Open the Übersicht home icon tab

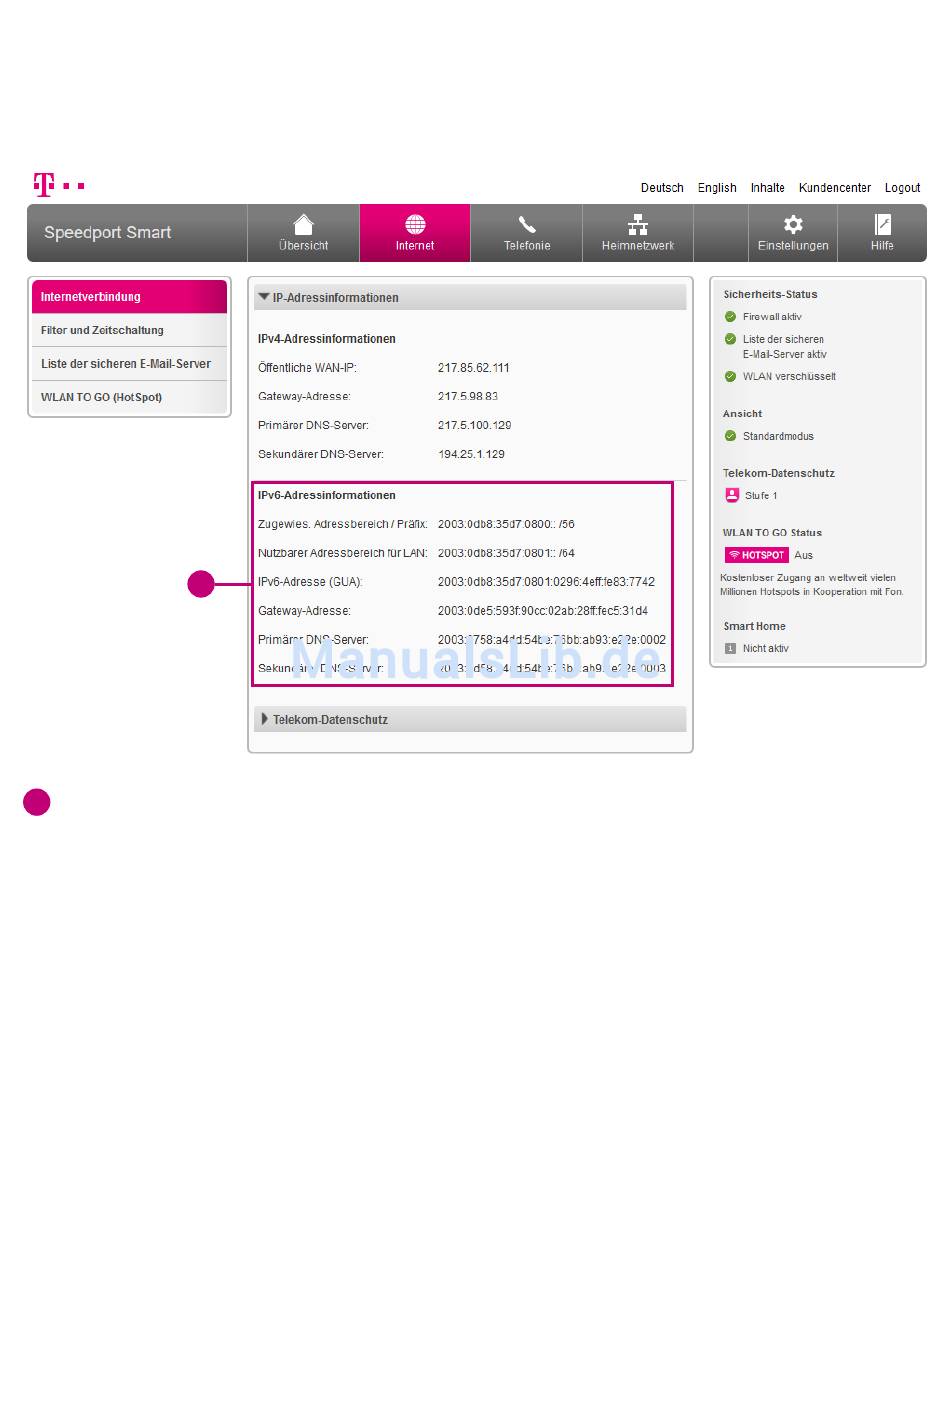click(x=304, y=225)
